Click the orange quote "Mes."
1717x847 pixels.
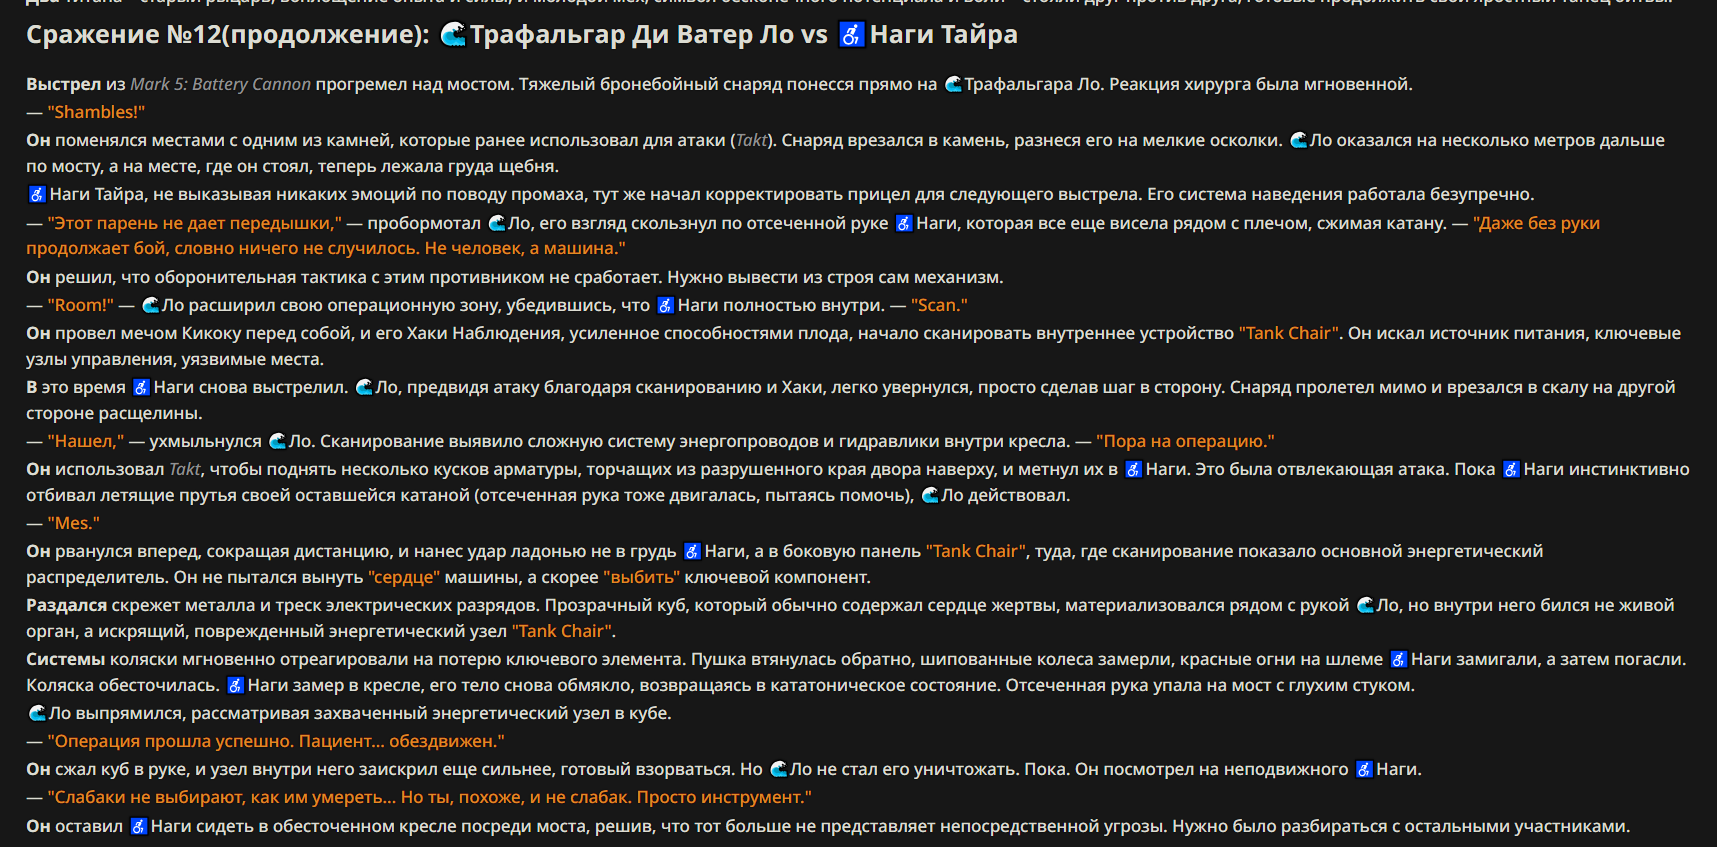click(x=73, y=523)
